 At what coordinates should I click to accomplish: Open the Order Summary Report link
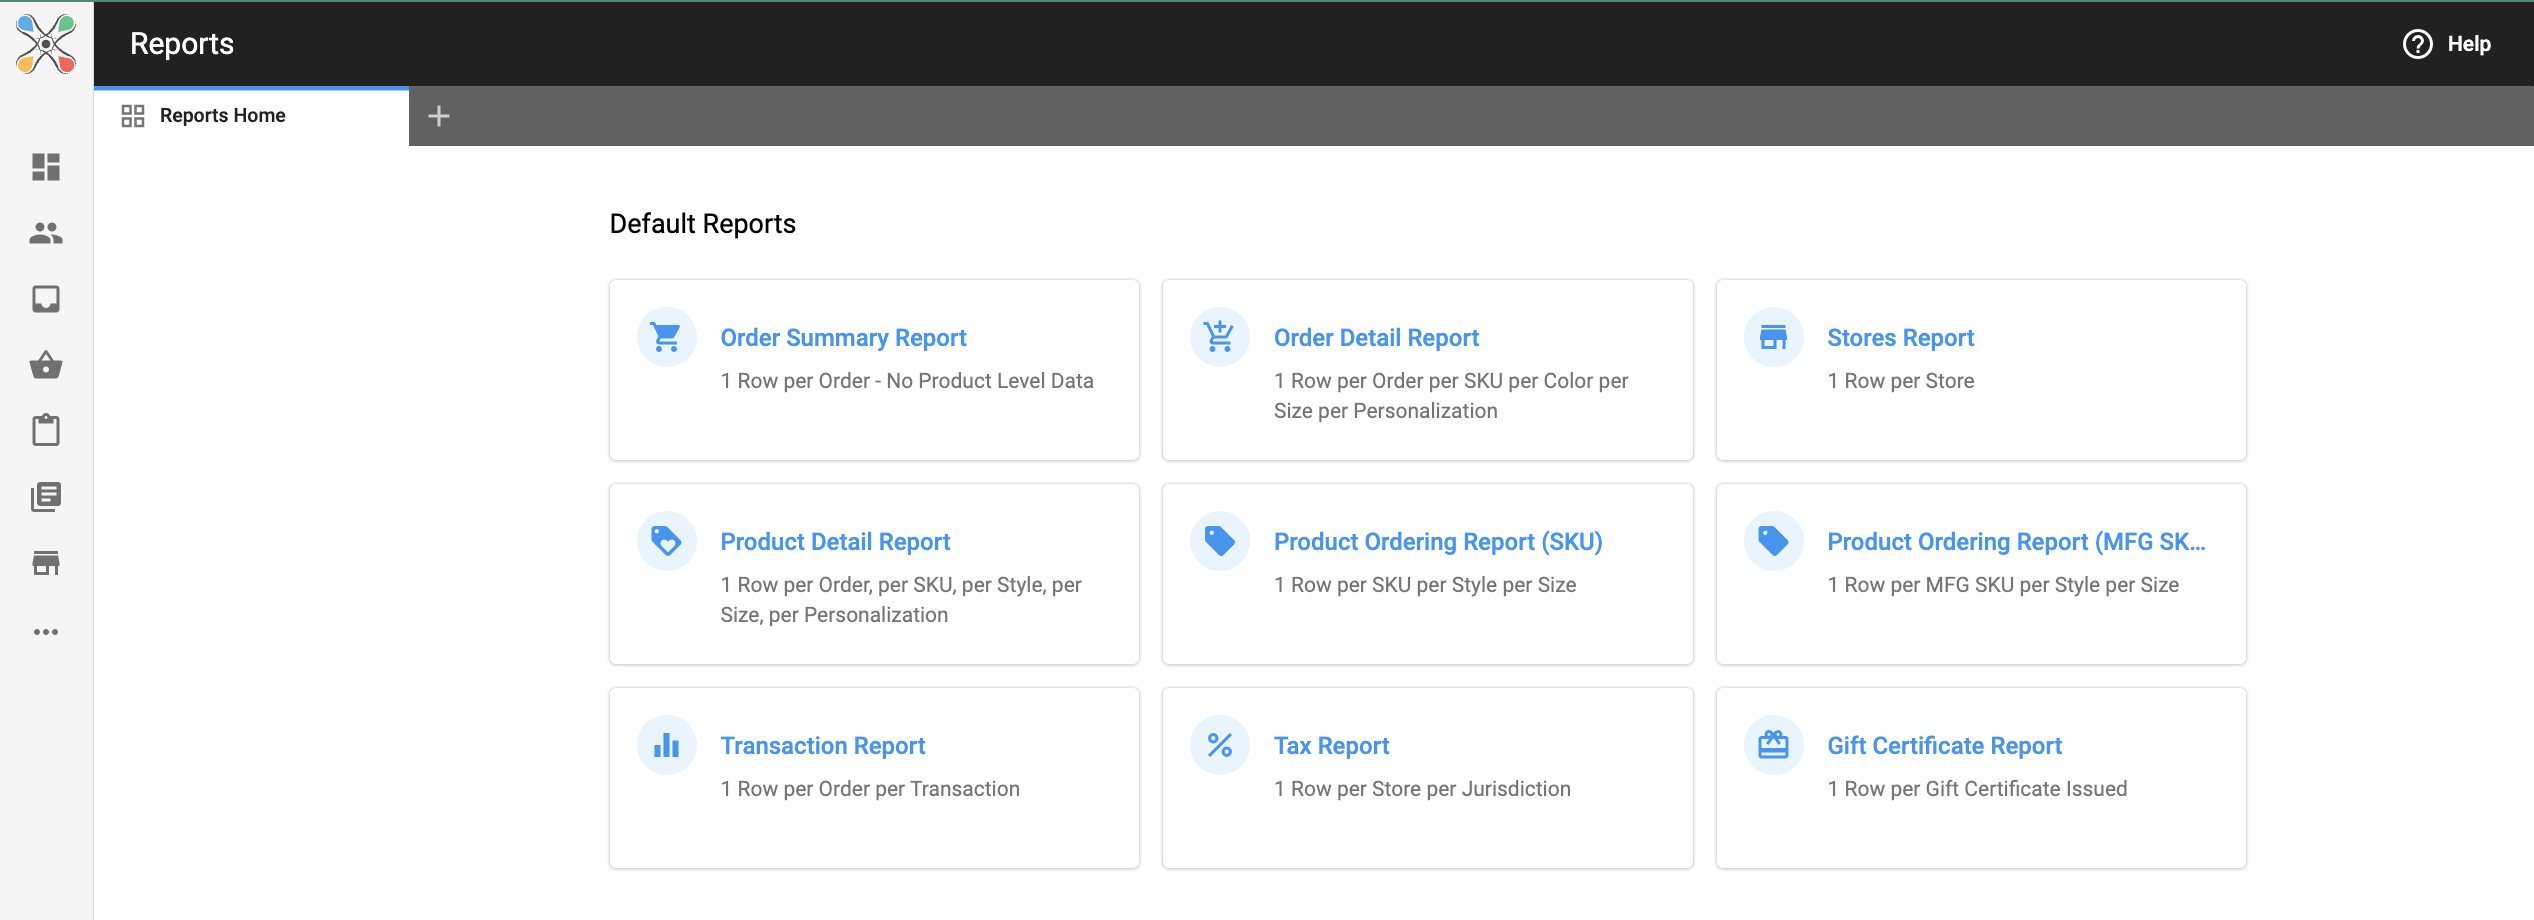(843, 338)
